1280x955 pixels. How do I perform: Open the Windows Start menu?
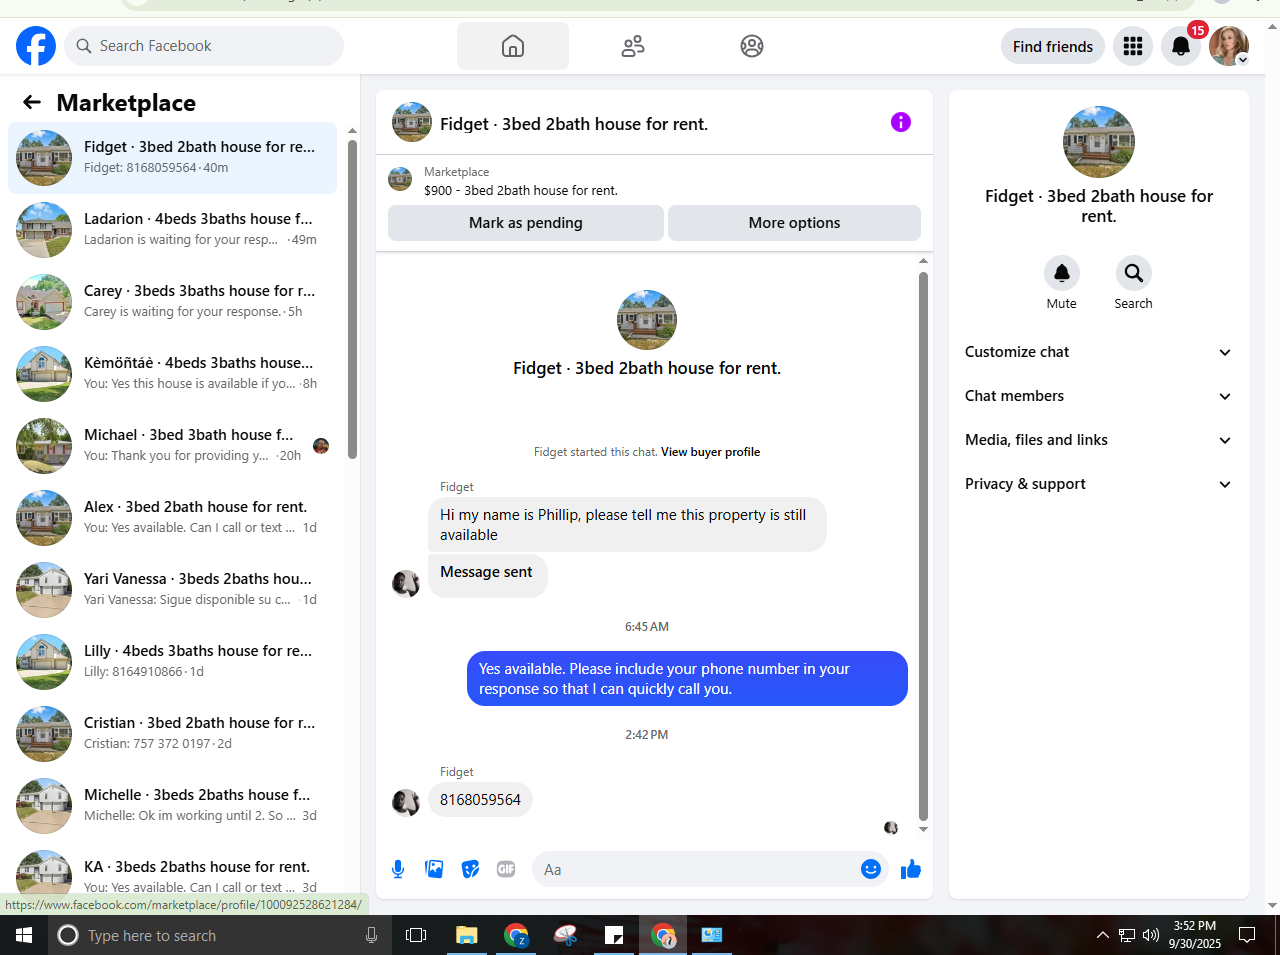tap(24, 935)
